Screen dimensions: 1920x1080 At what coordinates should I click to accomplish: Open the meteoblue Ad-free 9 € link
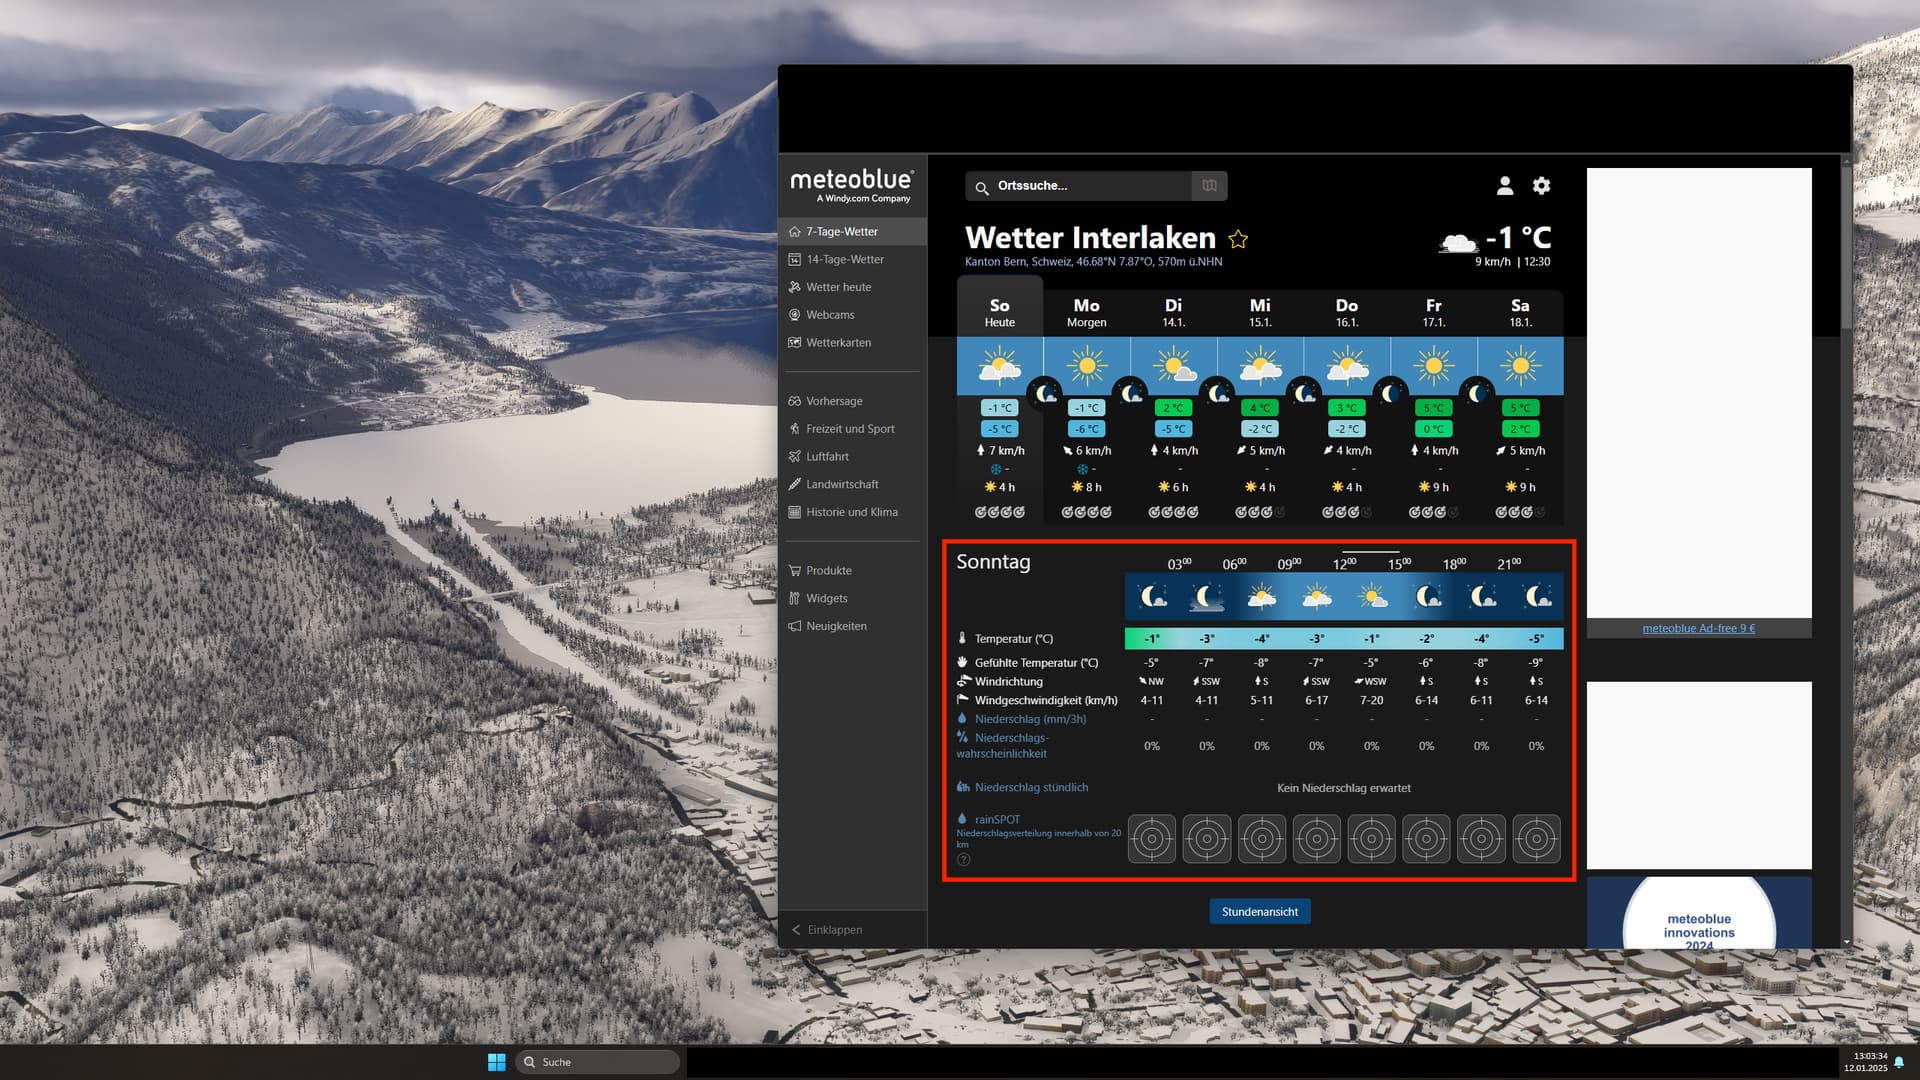click(x=1698, y=629)
